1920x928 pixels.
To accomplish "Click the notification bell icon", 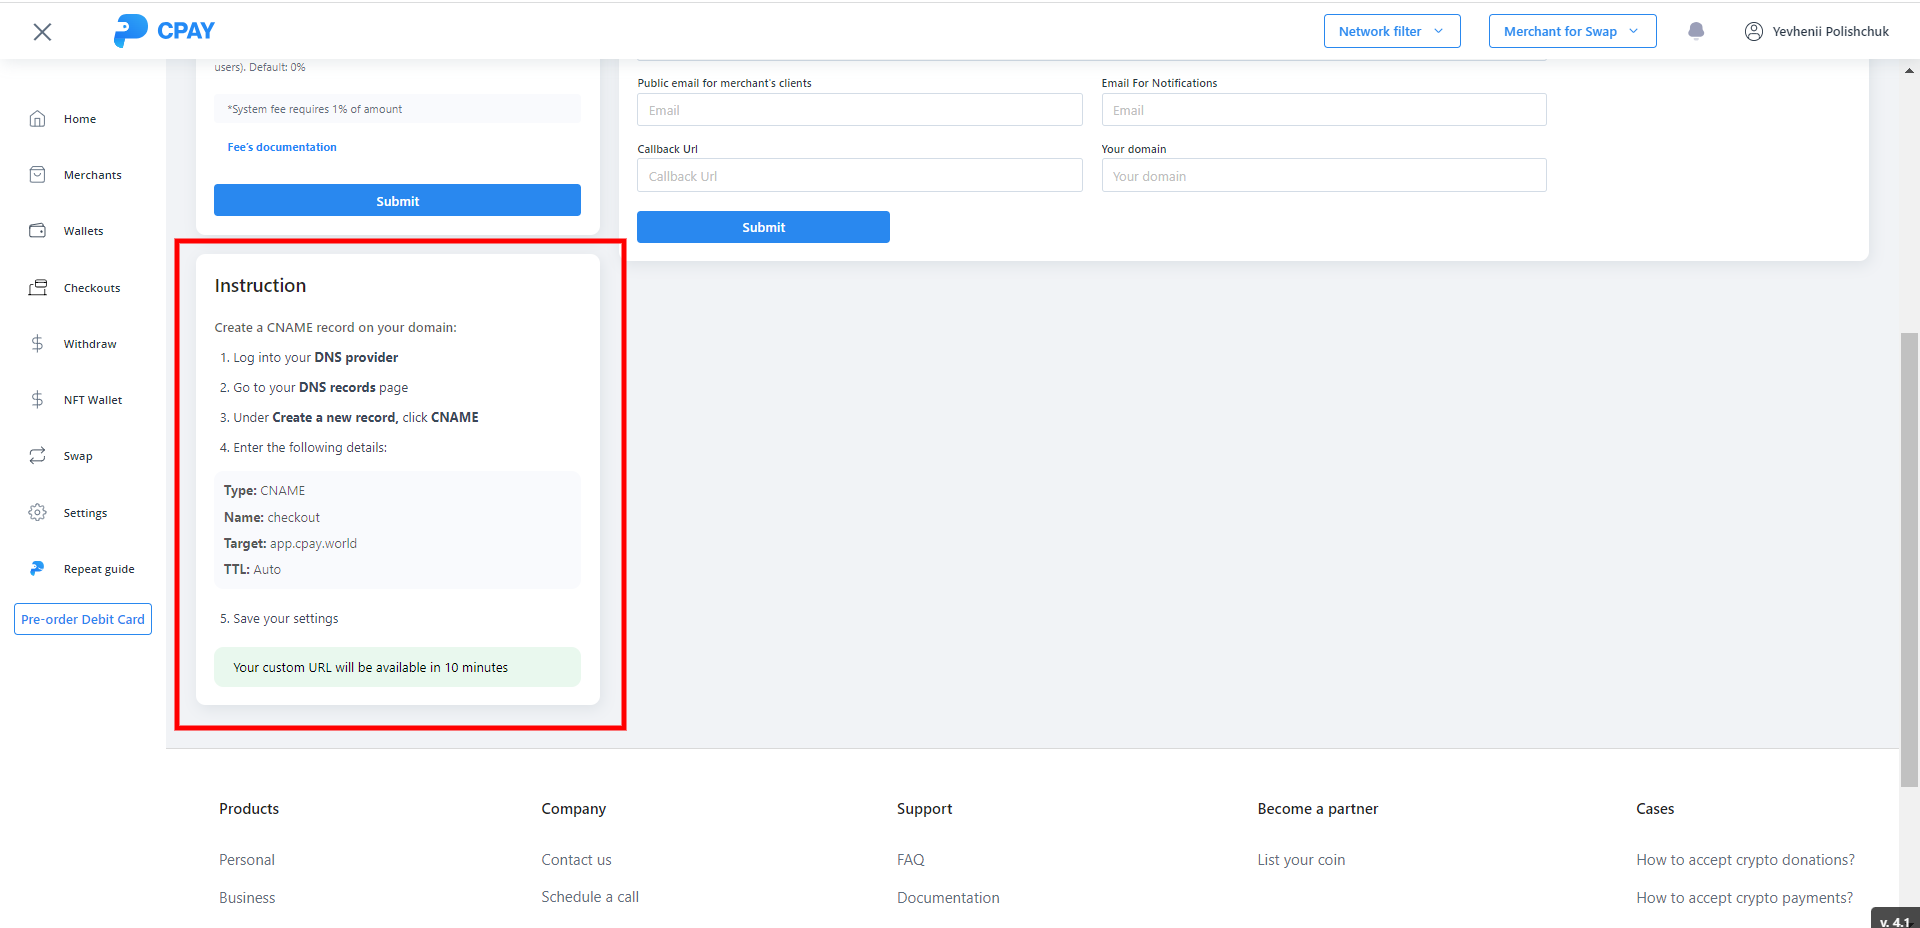I will pyautogui.click(x=1696, y=31).
